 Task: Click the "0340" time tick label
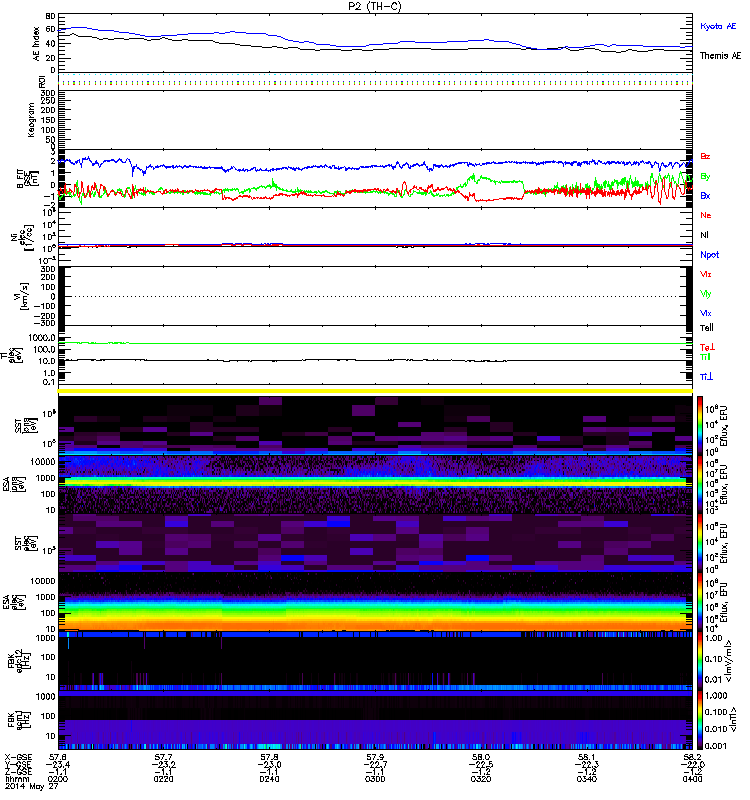[x=586, y=779]
